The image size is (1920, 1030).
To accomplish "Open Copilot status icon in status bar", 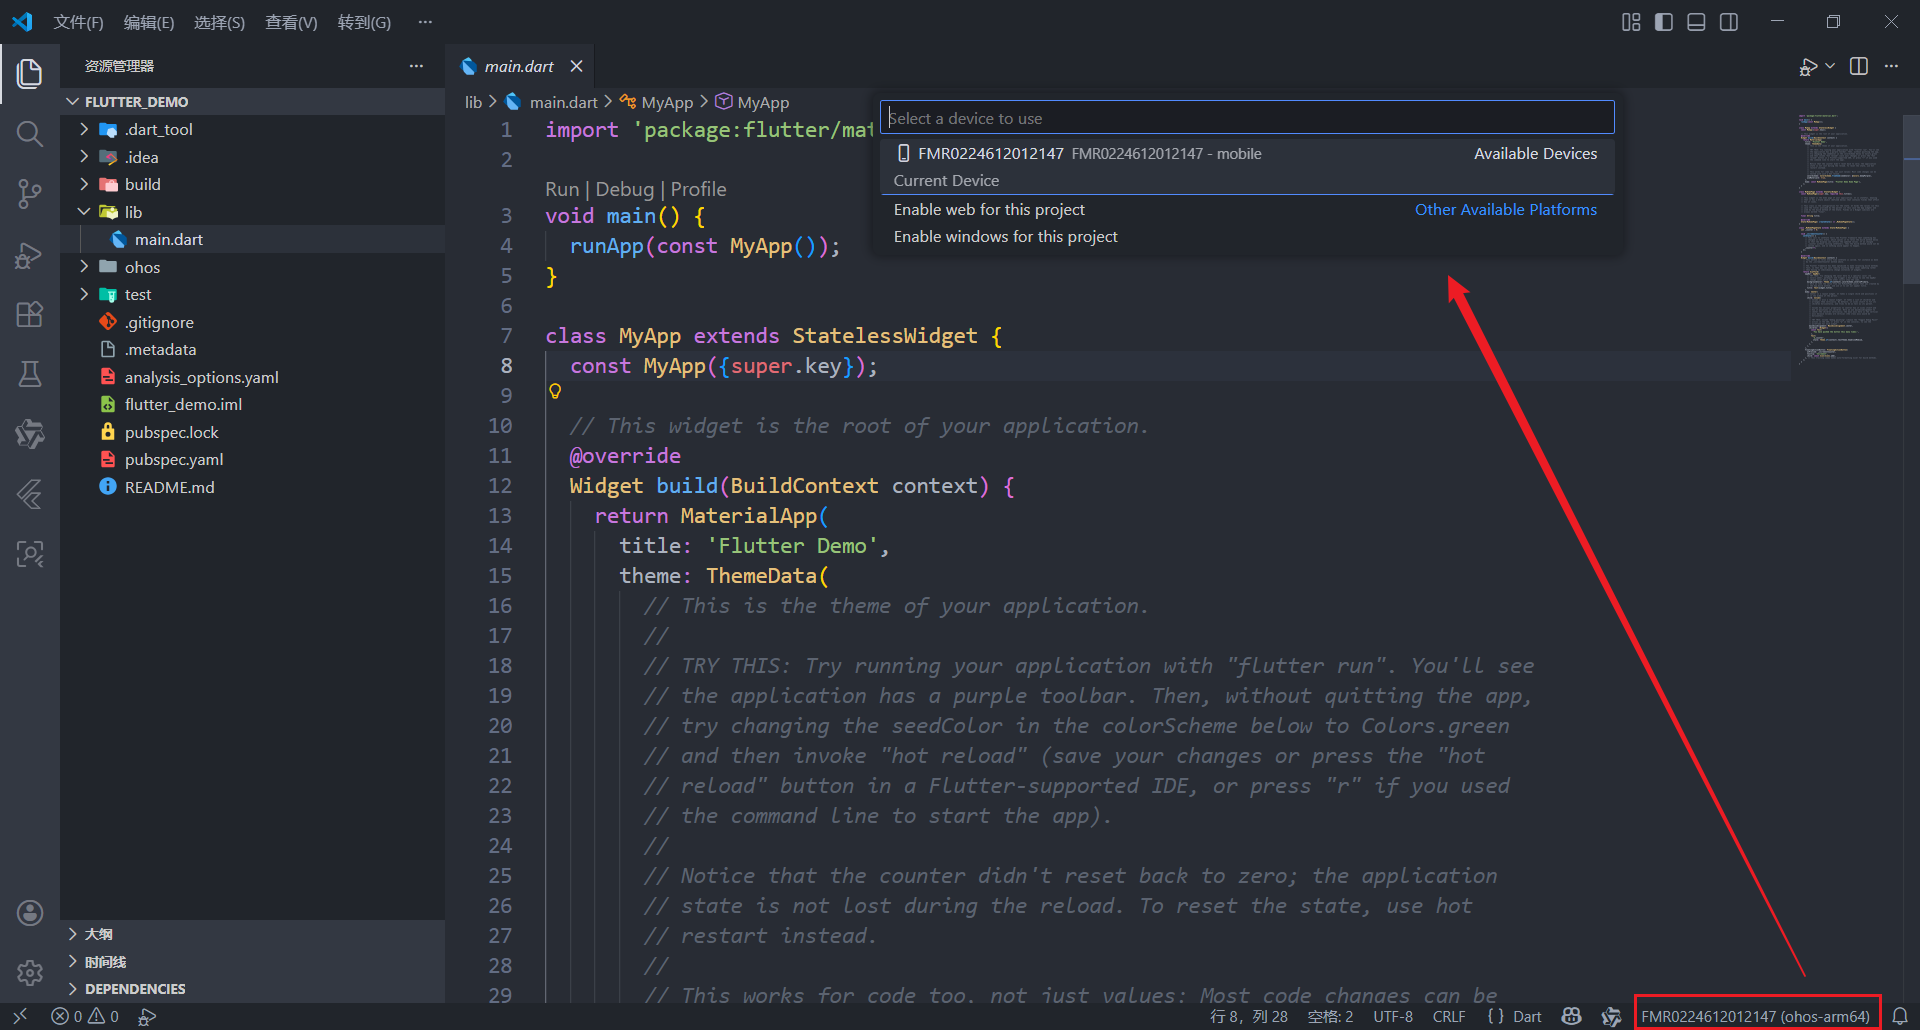I will [x=1572, y=1016].
